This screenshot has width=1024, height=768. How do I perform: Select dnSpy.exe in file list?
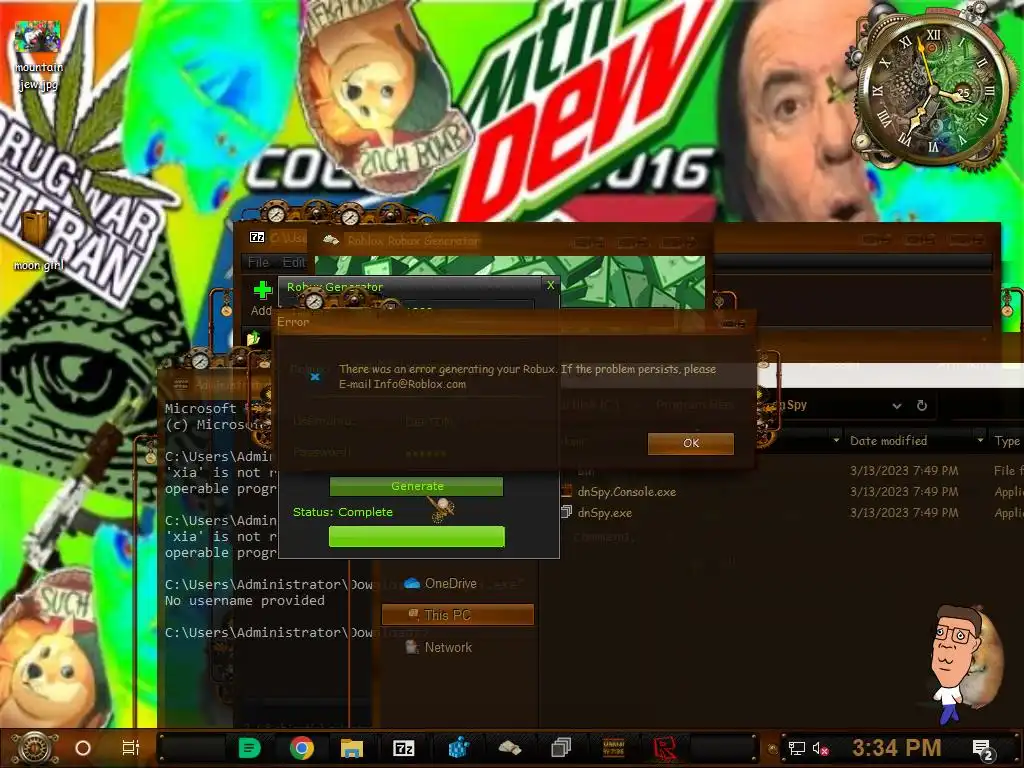click(x=605, y=513)
